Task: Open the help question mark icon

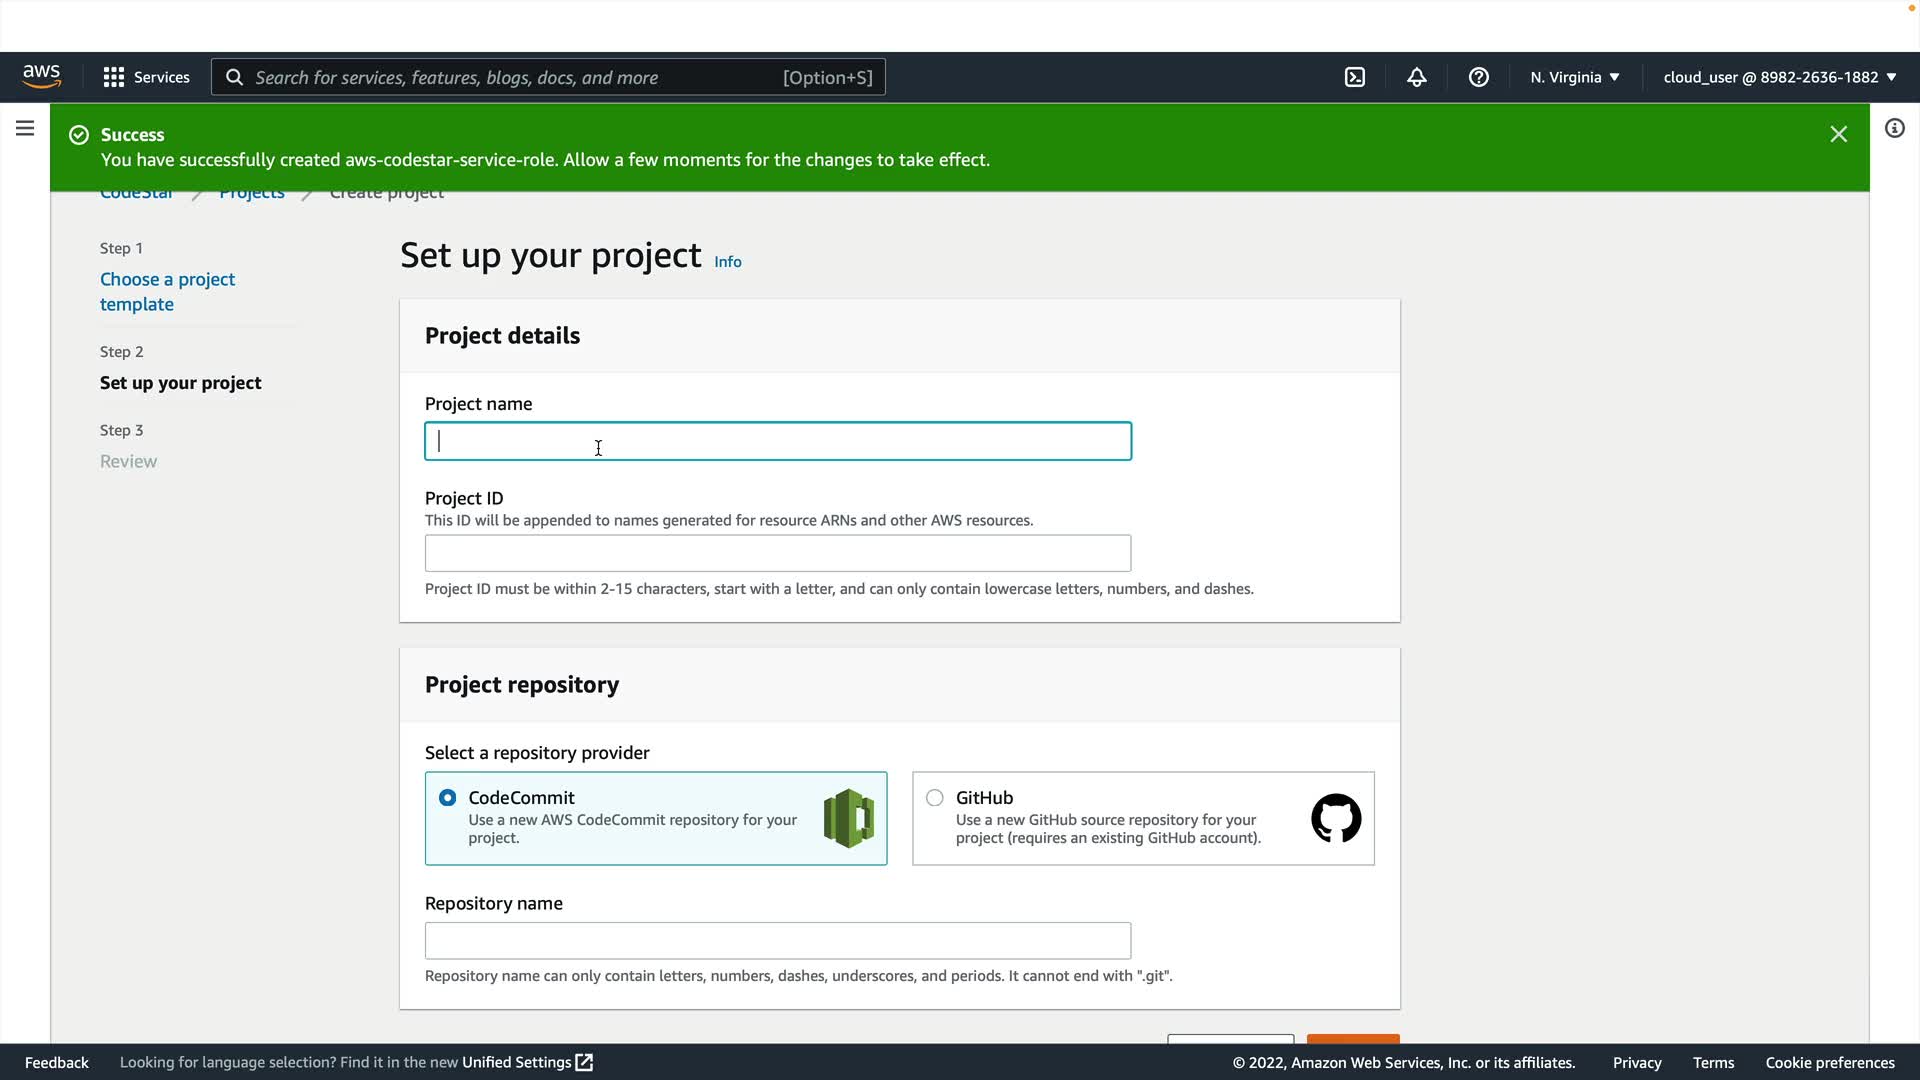Action: point(1478,77)
